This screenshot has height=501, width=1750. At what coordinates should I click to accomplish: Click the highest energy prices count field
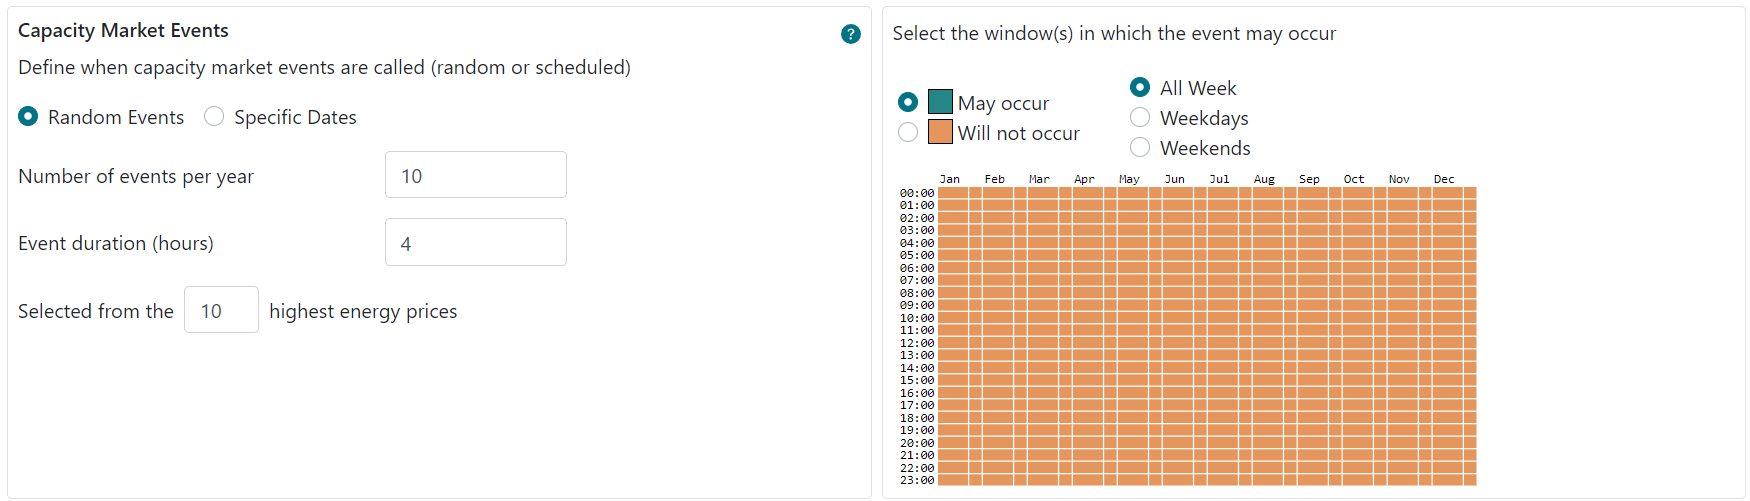coord(221,310)
